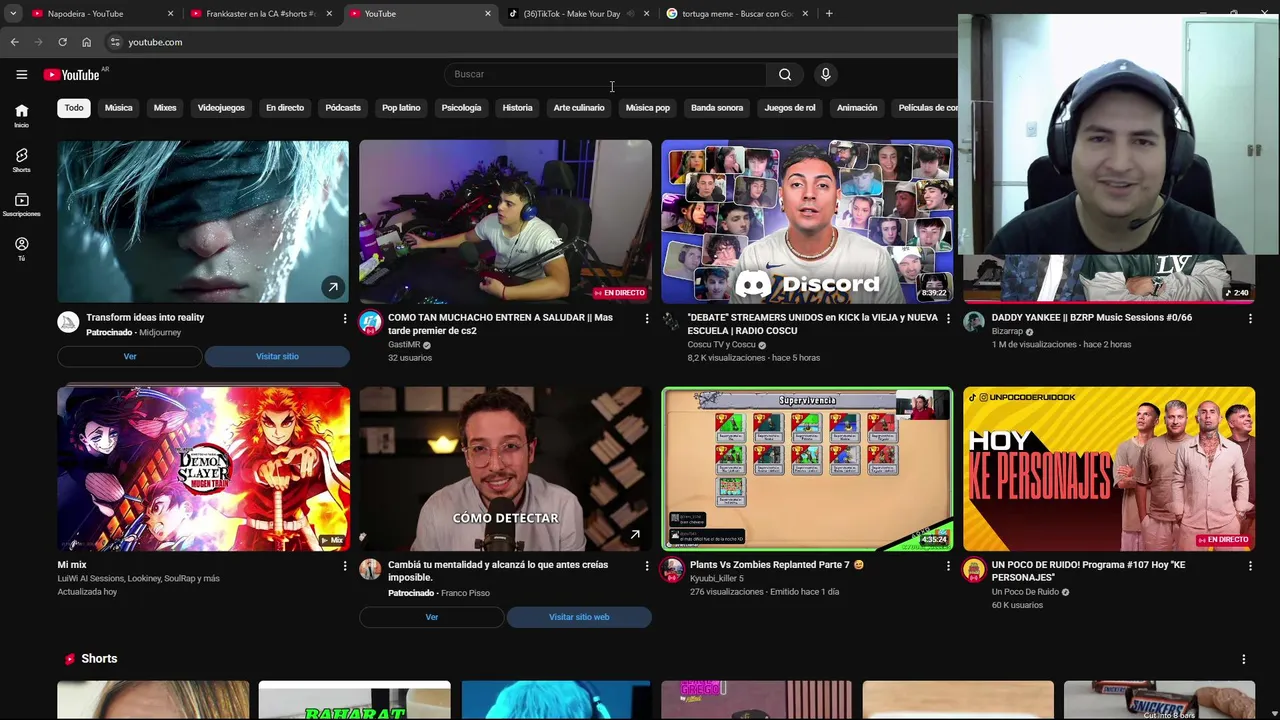Image resolution: width=1280 pixels, height=720 pixels.
Task: Click the Visitar sitio button
Action: tap(277, 357)
